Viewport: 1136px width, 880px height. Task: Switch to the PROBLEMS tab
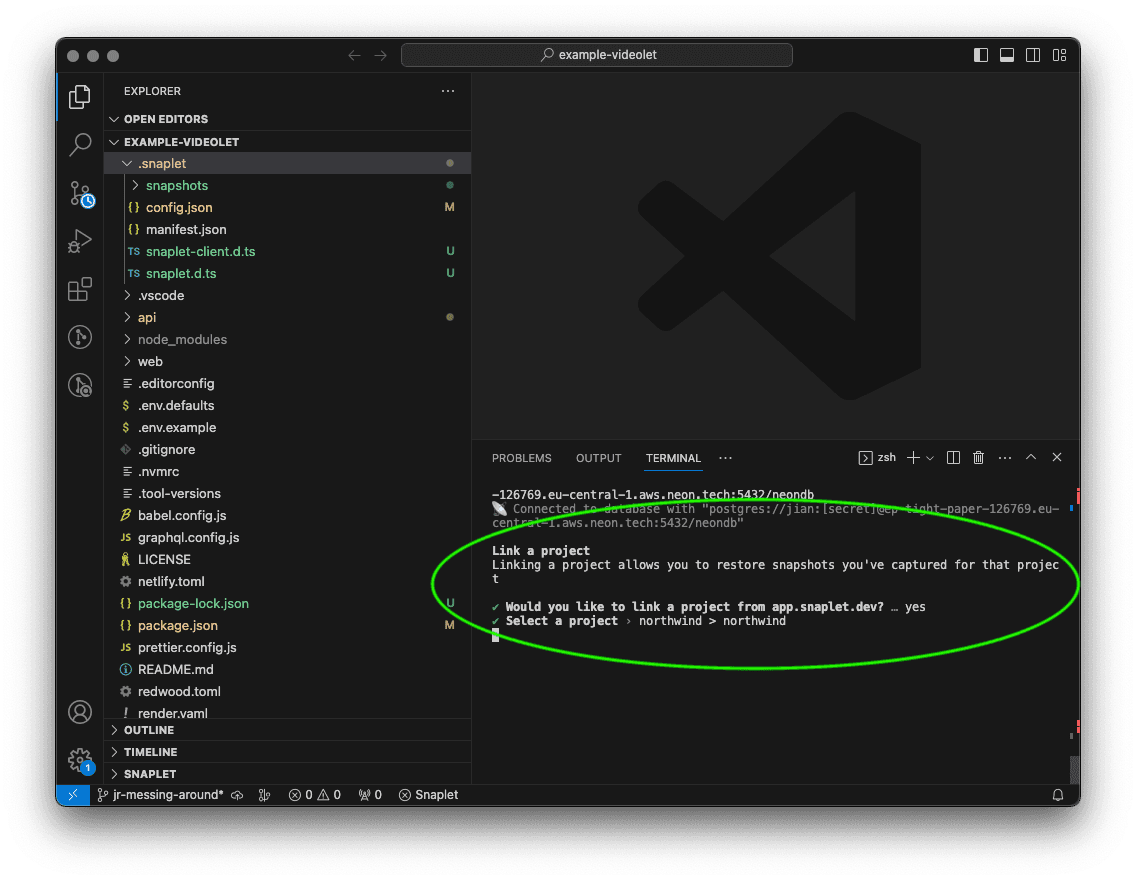(x=521, y=458)
